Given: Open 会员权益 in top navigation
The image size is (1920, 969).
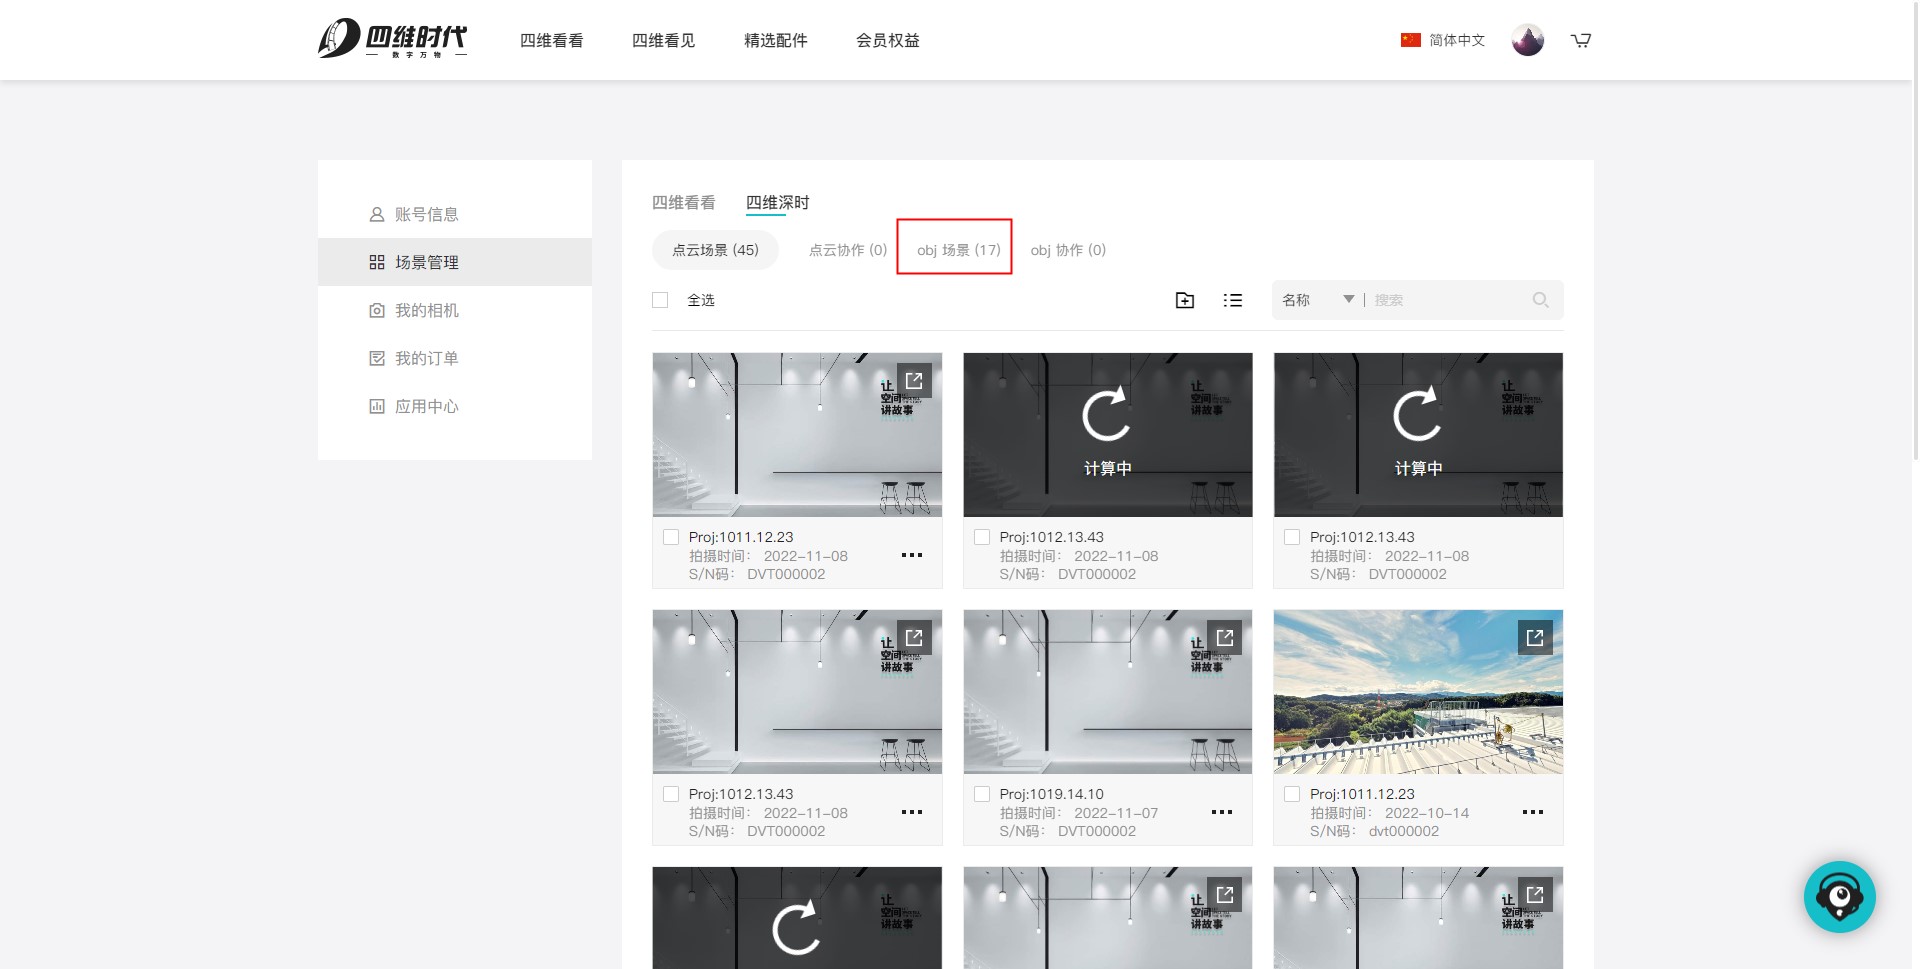Looking at the screenshot, I should tap(887, 40).
